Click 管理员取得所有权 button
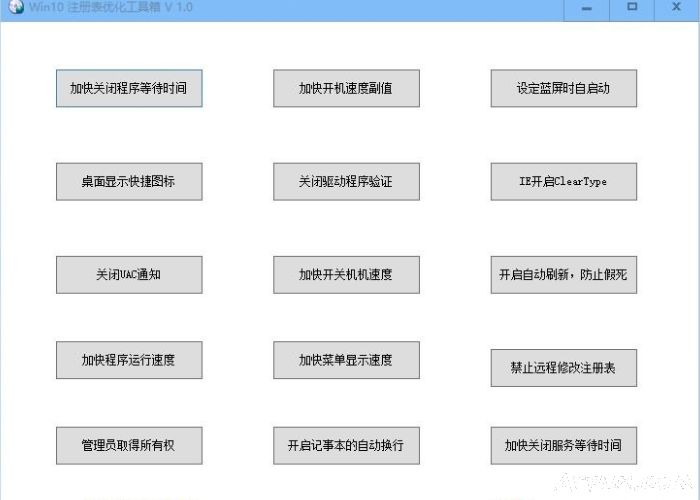Screen dimensions: 700x500 (129, 446)
